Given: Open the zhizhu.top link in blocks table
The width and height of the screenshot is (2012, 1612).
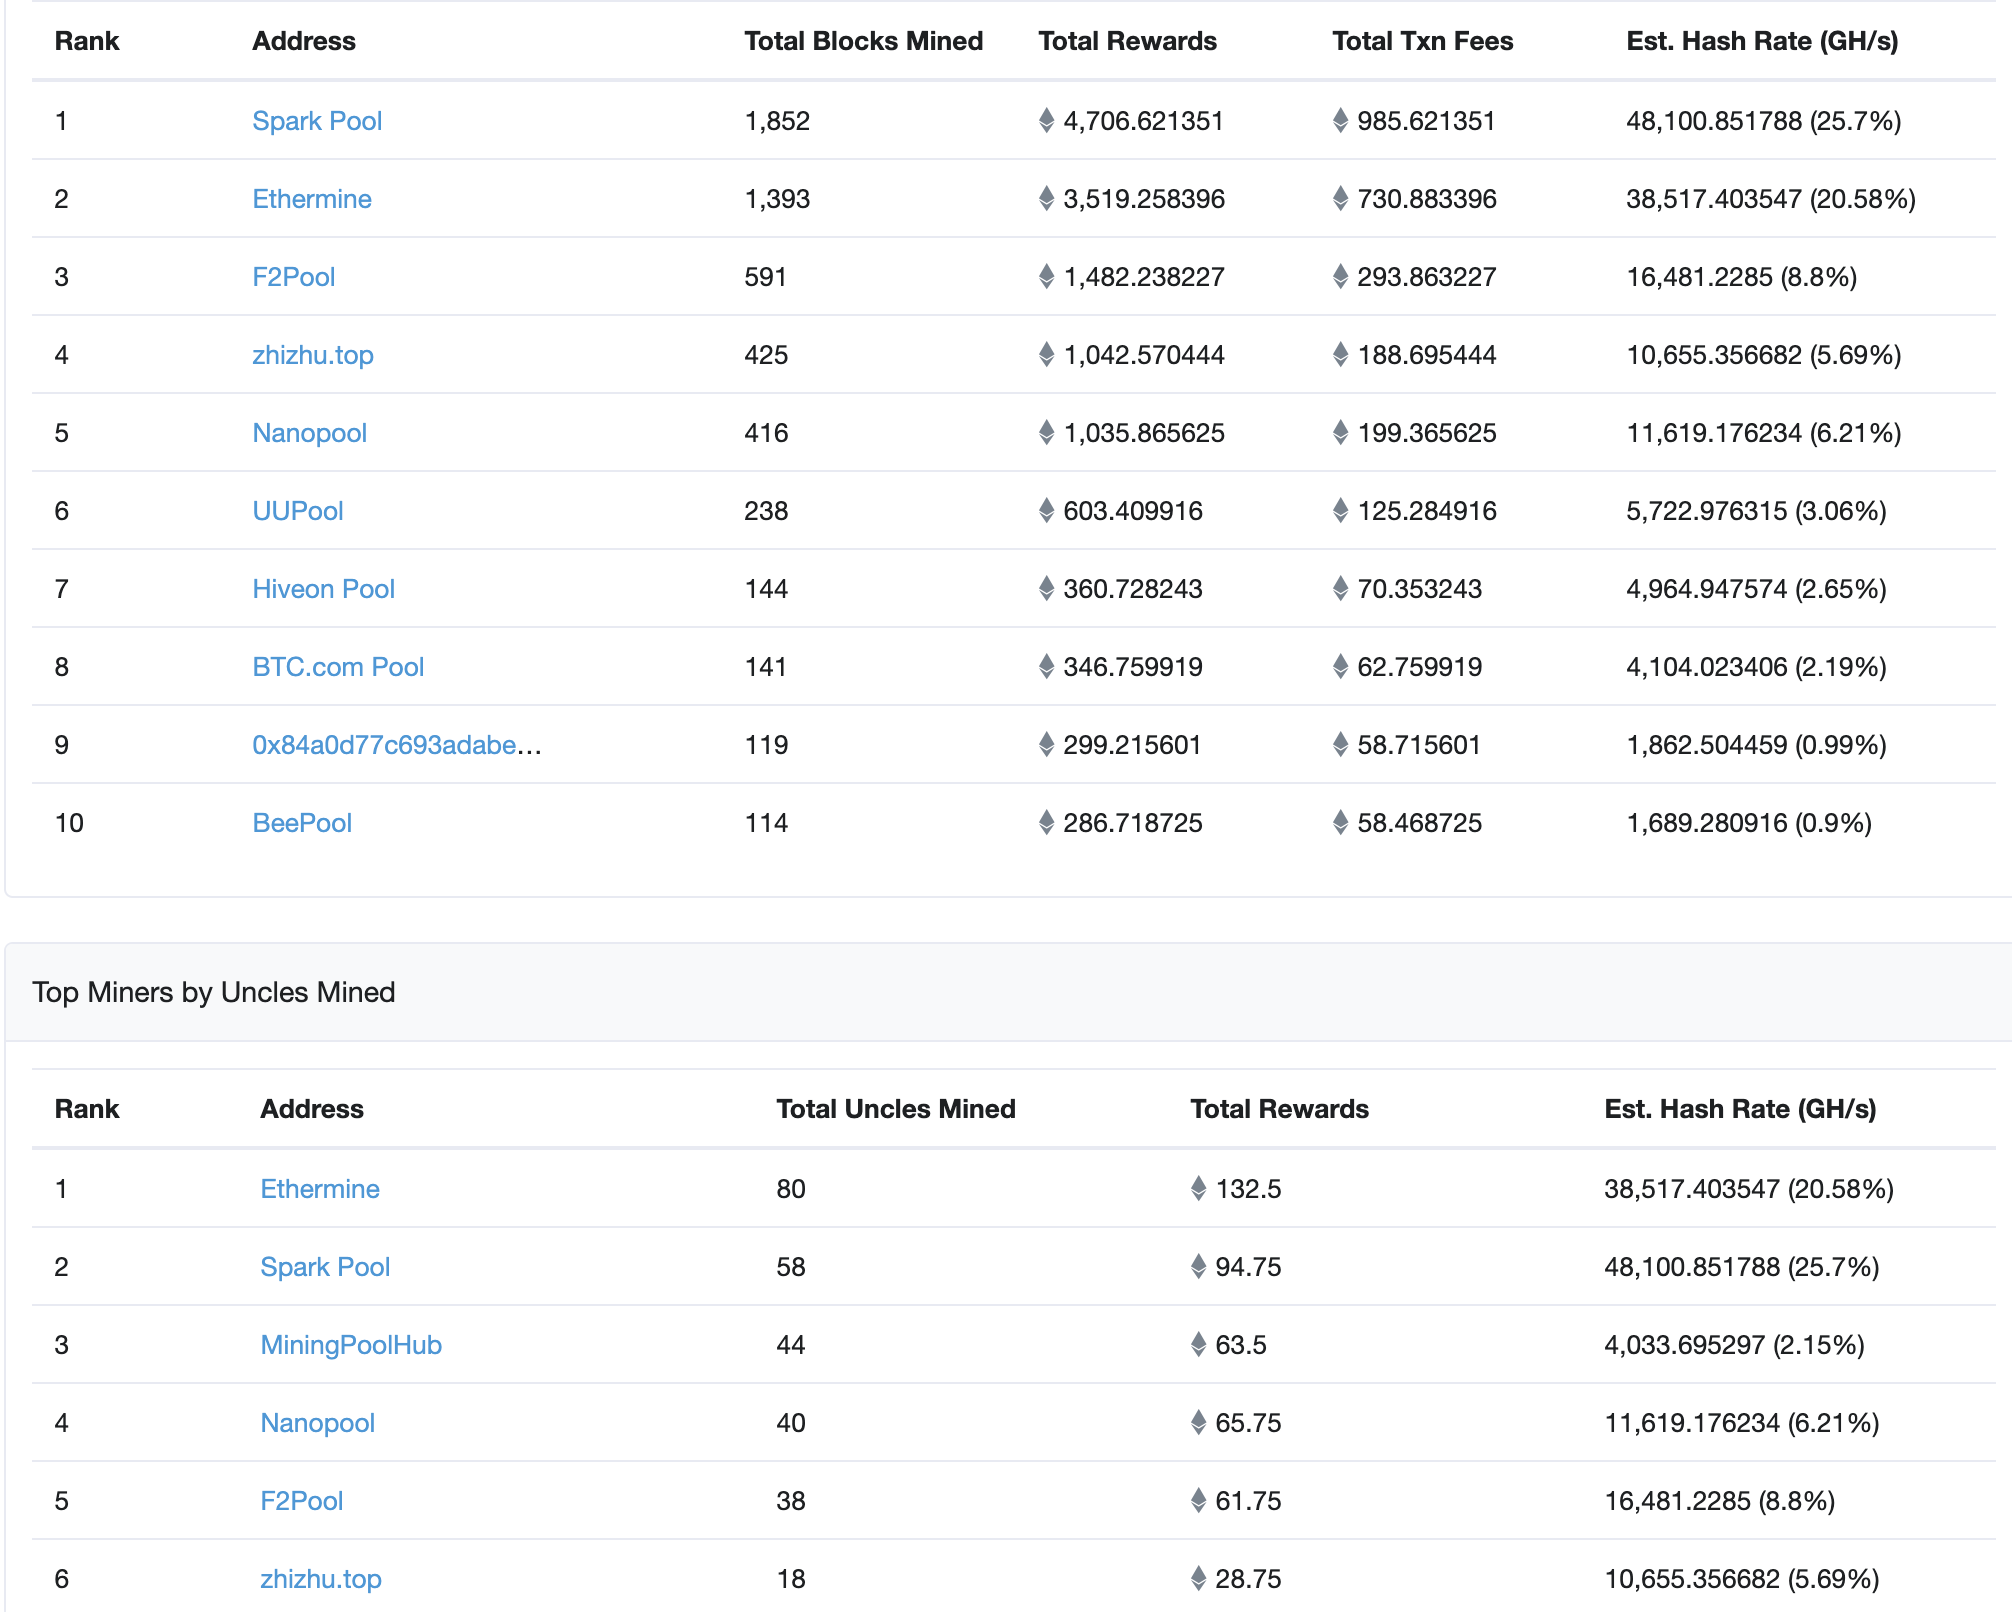Looking at the screenshot, I should pyautogui.click(x=312, y=355).
